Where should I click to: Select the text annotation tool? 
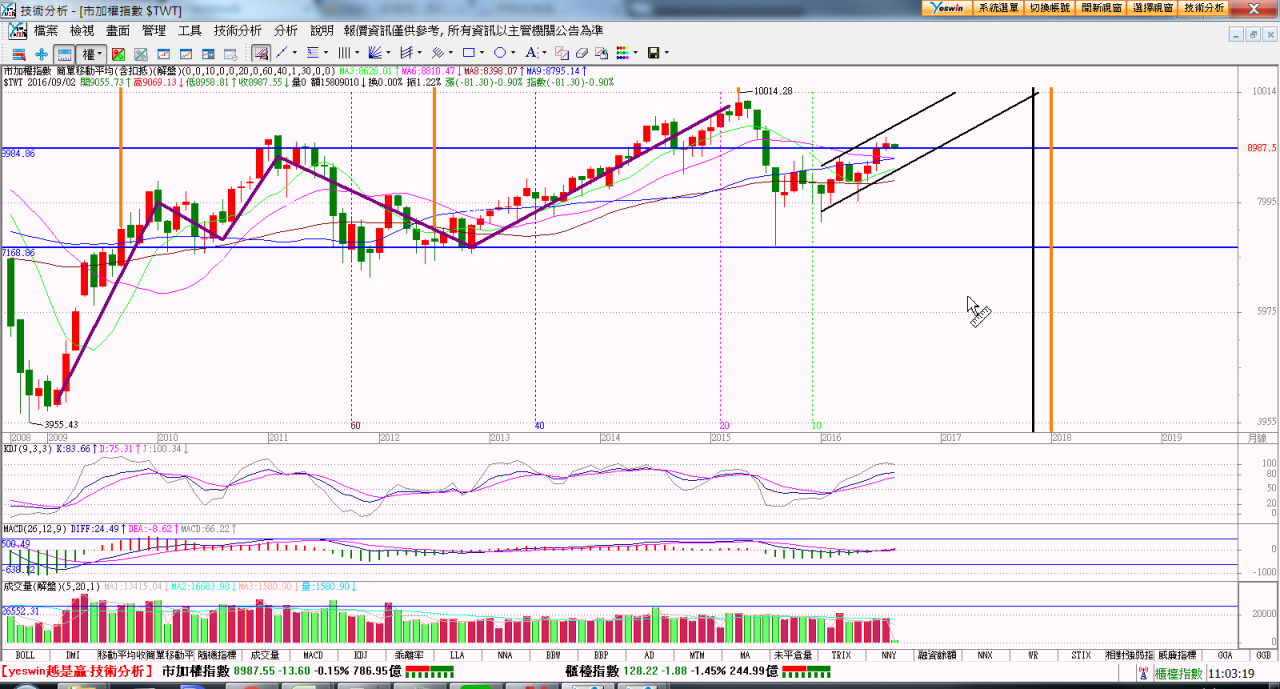click(x=531, y=53)
